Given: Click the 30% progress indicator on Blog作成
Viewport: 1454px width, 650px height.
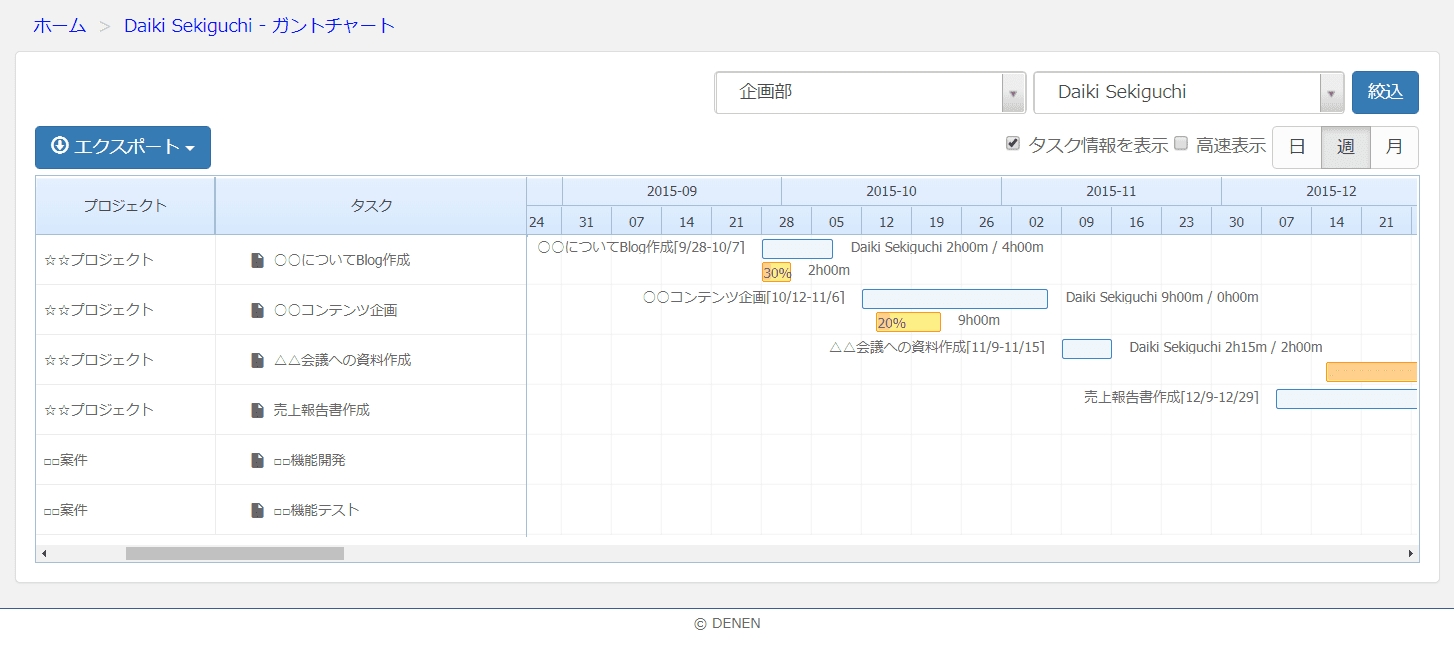Looking at the screenshot, I should tap(776, 271).
